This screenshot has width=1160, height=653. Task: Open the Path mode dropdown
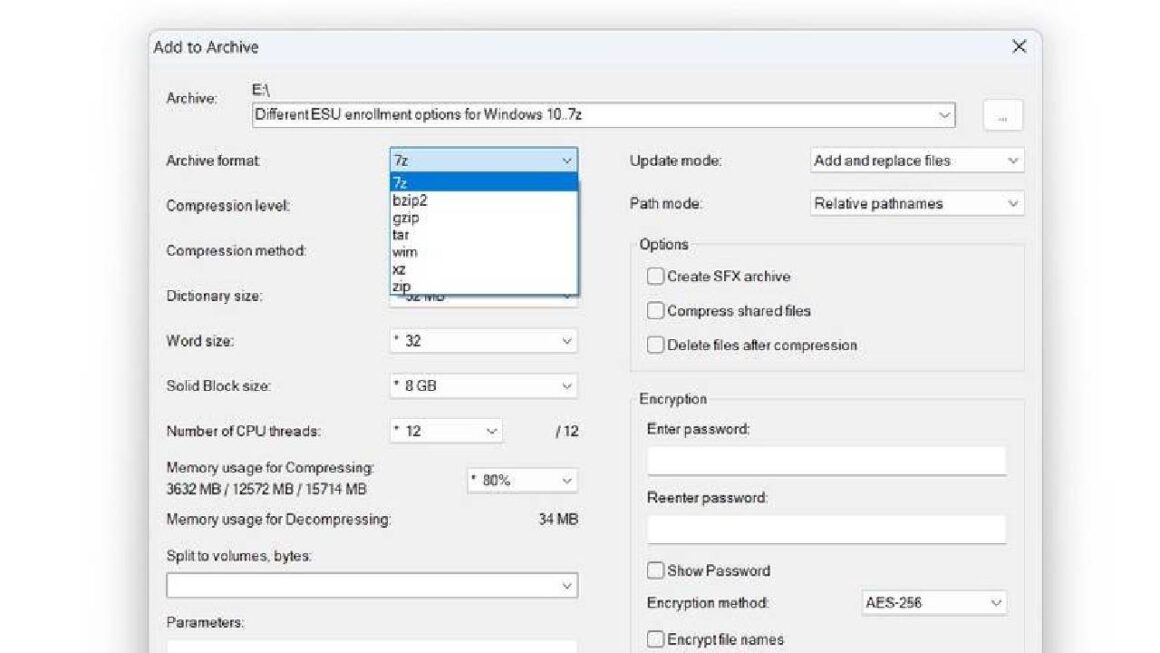[x=917, y=203]
